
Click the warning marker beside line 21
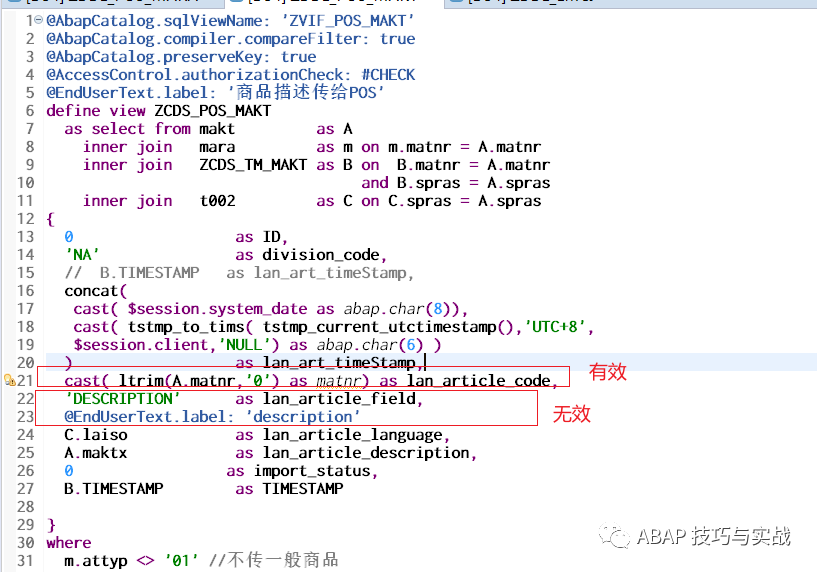(x=9, y=380)
